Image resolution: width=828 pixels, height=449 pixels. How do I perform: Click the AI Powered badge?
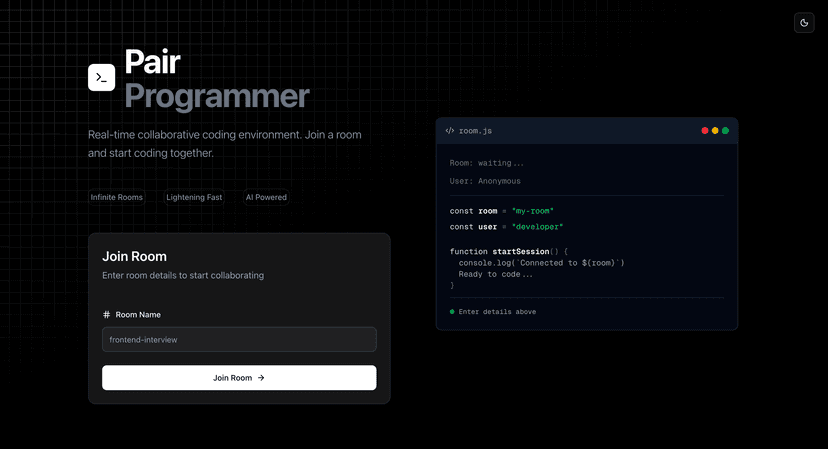(x=266, y=197)
